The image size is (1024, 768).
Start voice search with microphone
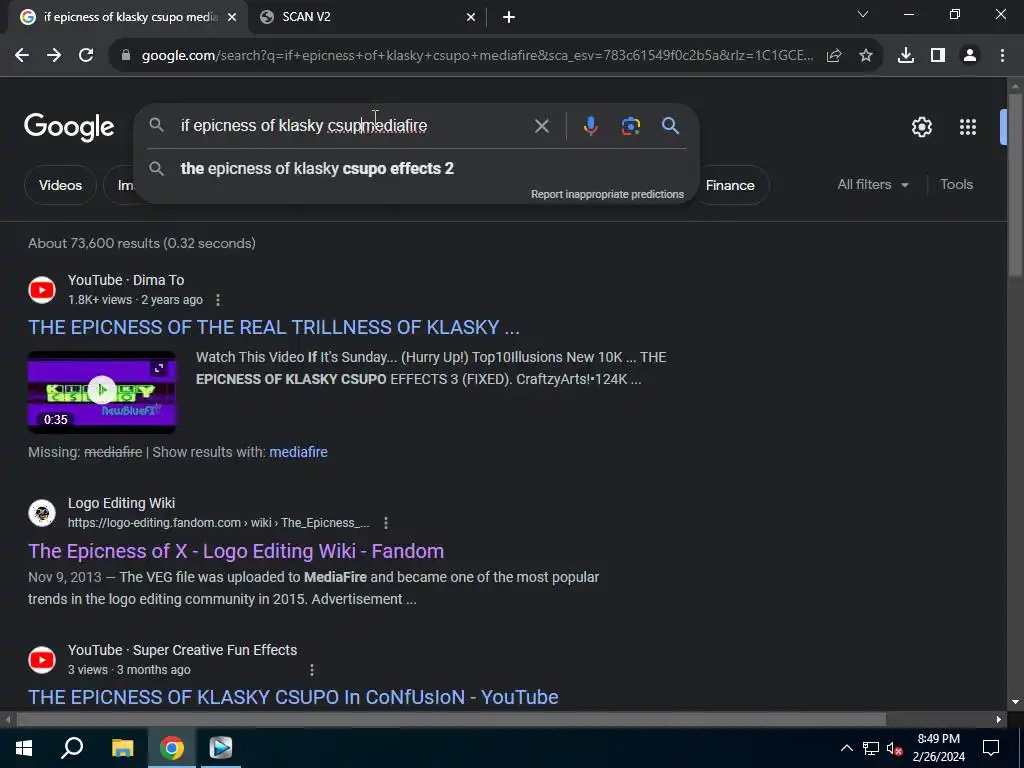click(590, 126)
